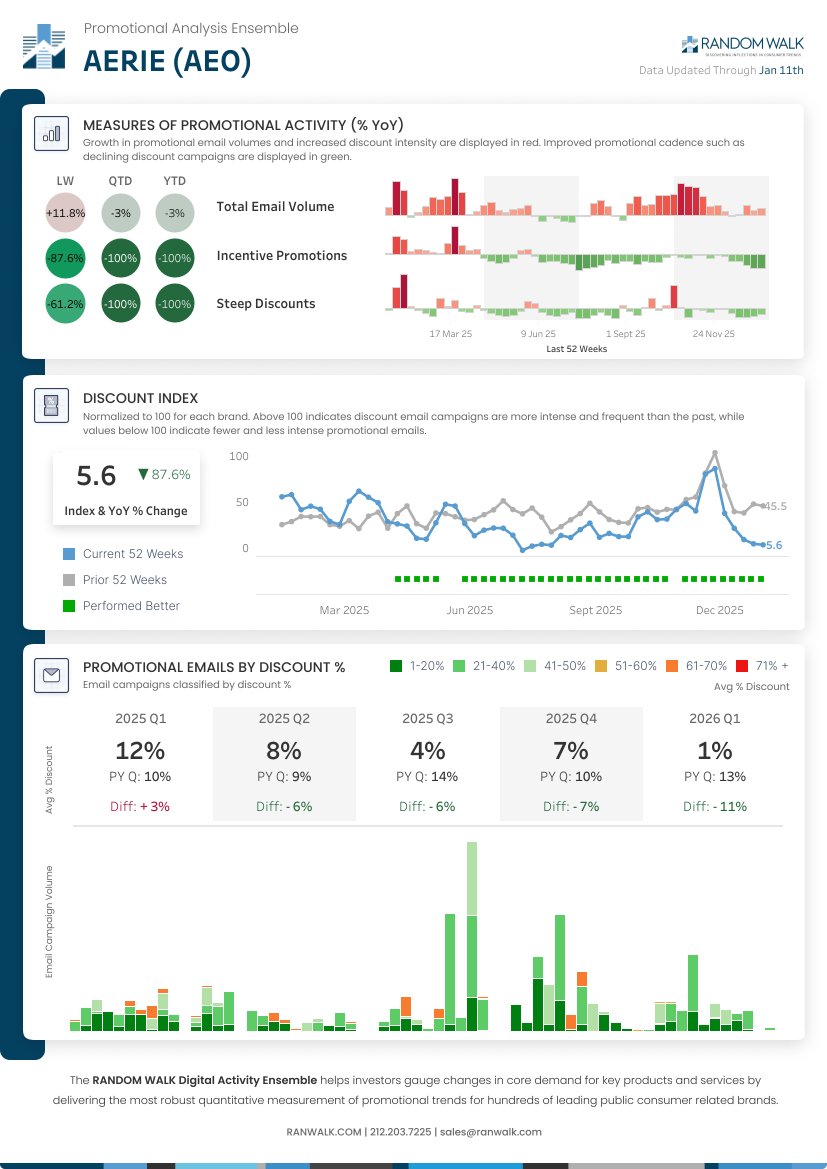This screenshot has width=827, height=1169.
Task: Click the AERIE (AEO) title
Action: click(167, 61)
